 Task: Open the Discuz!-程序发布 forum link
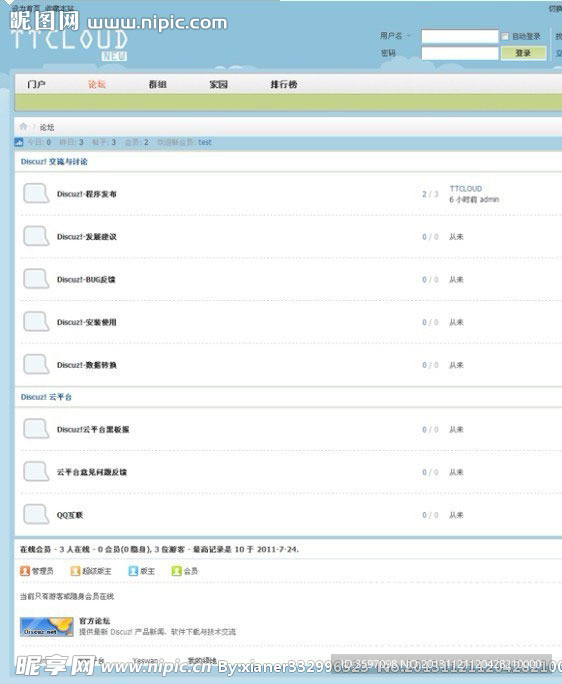pos(87,194)
